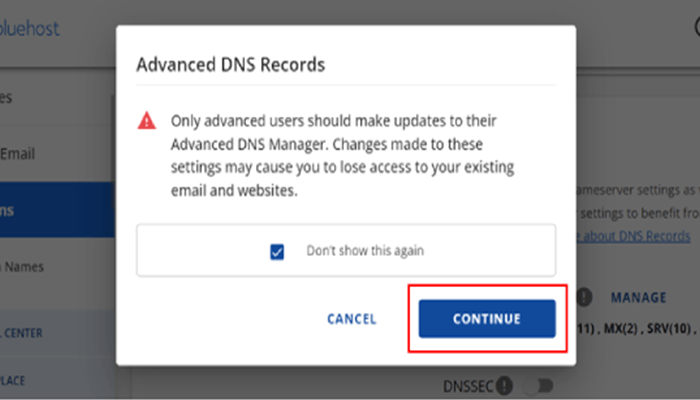The height and width of the screenshot is (400, 700).
Task: Click the "Don't show this again" label
Action: click(365, 251)
